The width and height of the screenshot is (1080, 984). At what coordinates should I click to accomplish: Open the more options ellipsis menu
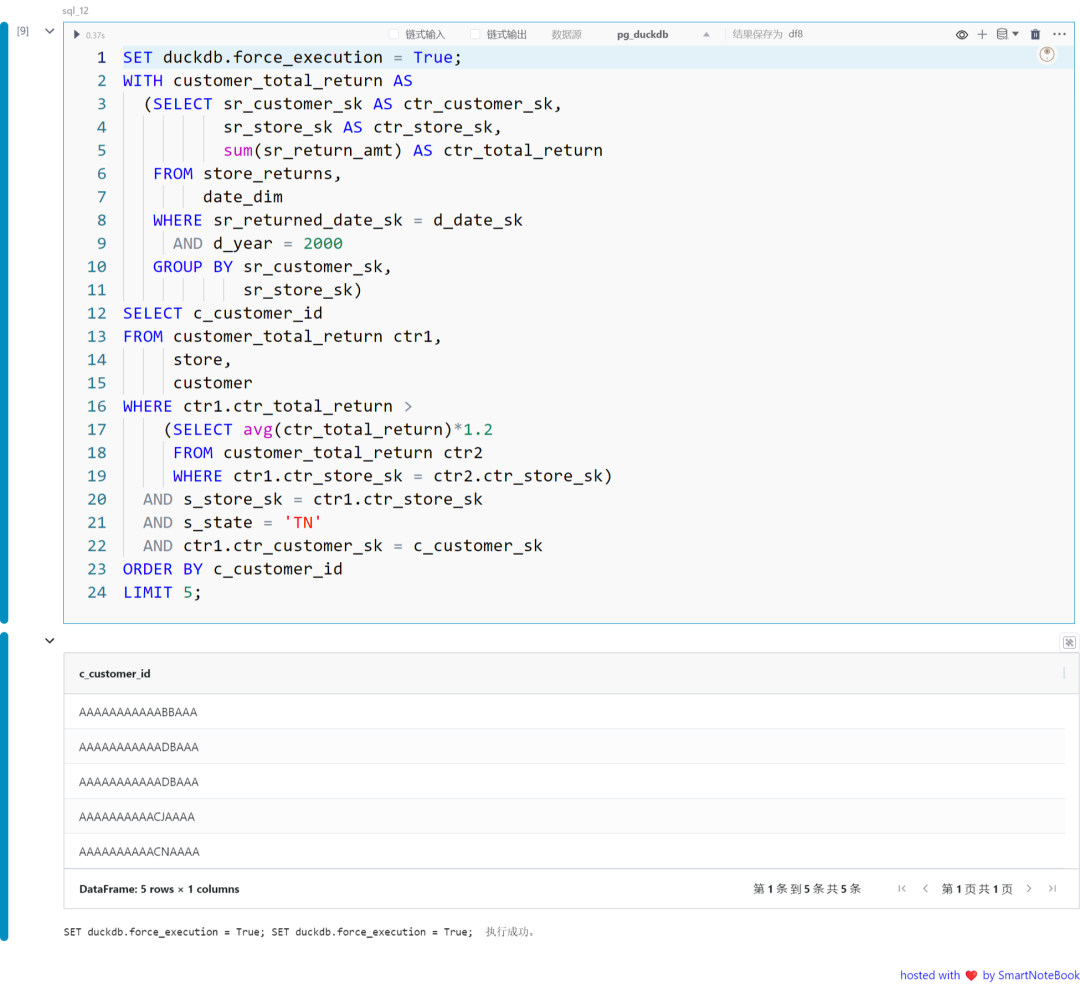point(1059,33)
